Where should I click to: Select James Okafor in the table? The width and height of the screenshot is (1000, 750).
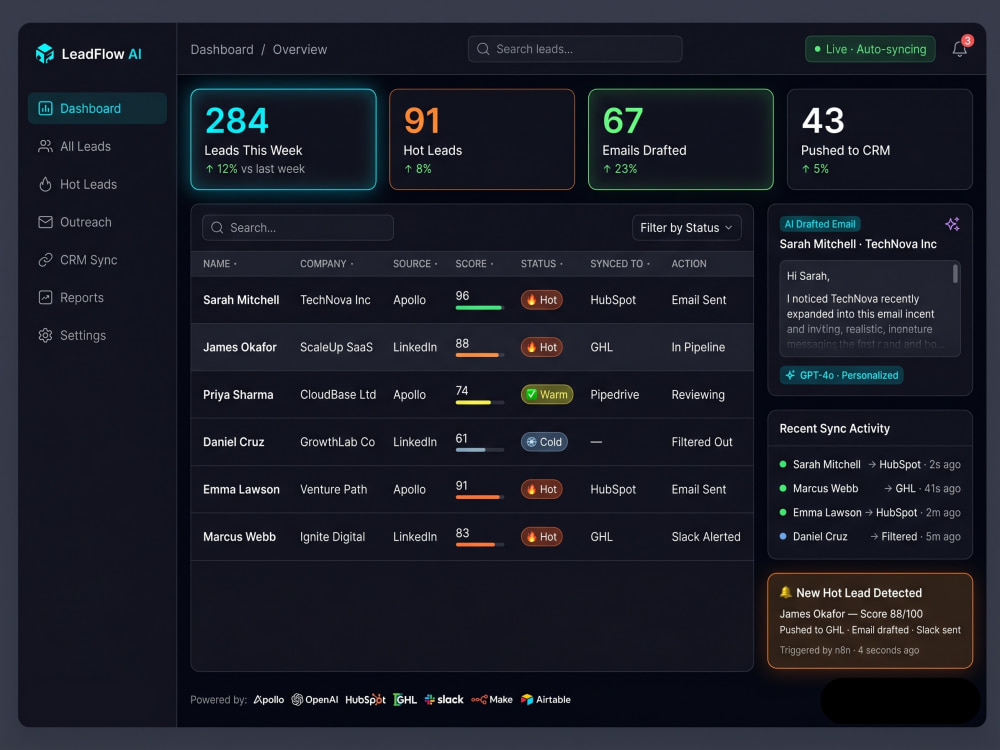pos(240,347)
